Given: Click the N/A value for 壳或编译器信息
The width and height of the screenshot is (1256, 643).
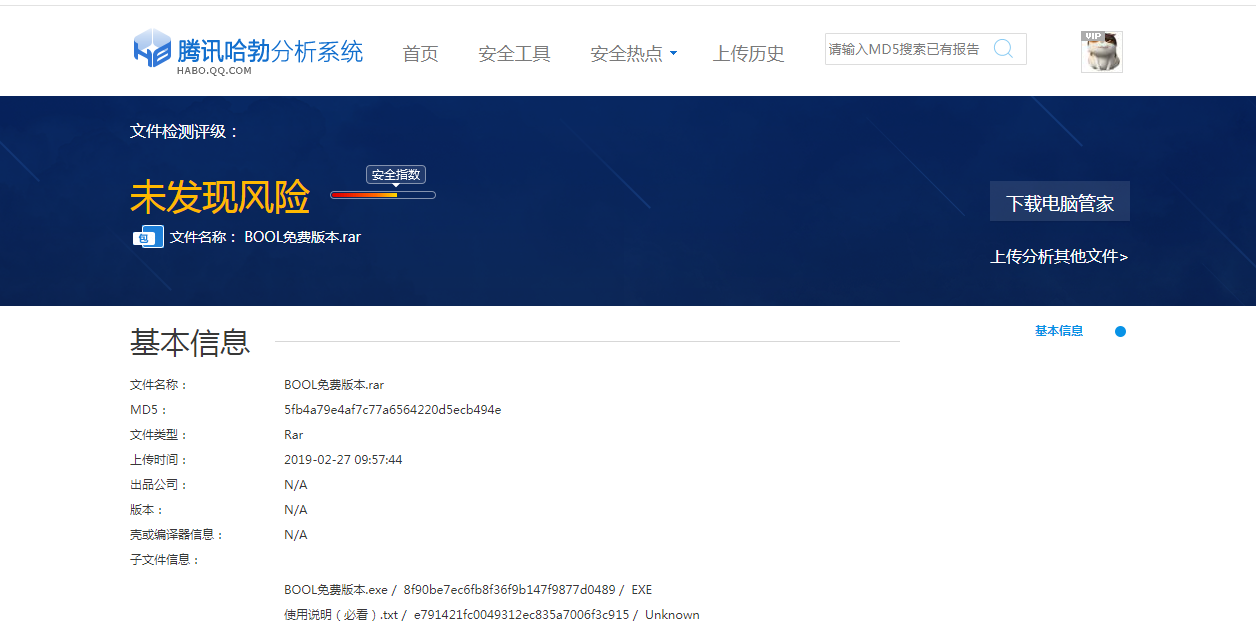Looking at the screenshot, I should [x=296, y=535].
